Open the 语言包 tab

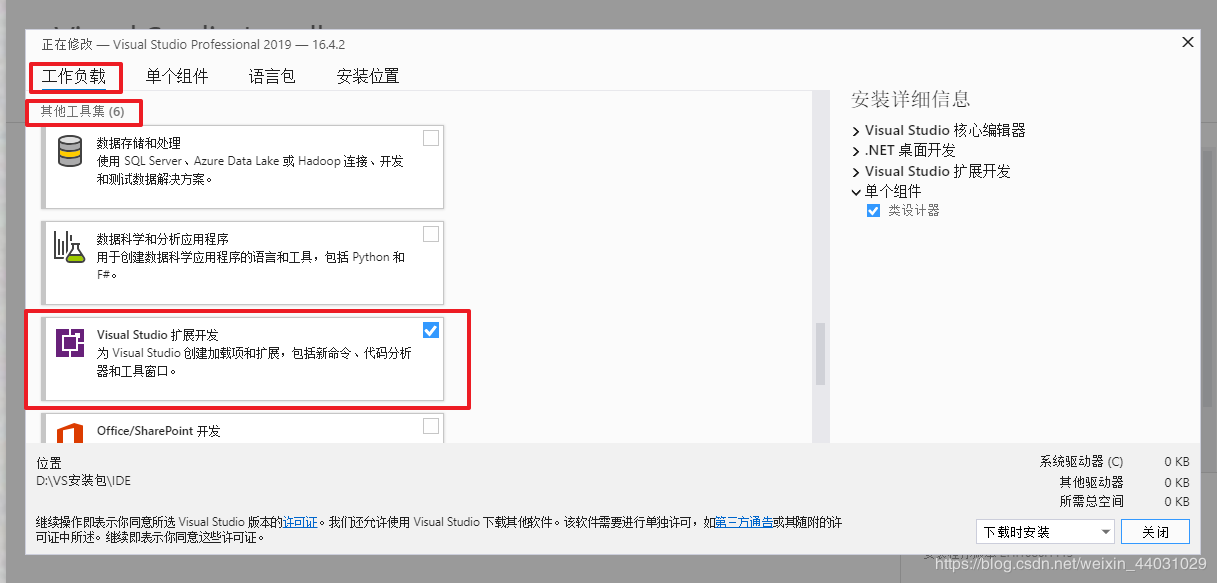(272, 76)
